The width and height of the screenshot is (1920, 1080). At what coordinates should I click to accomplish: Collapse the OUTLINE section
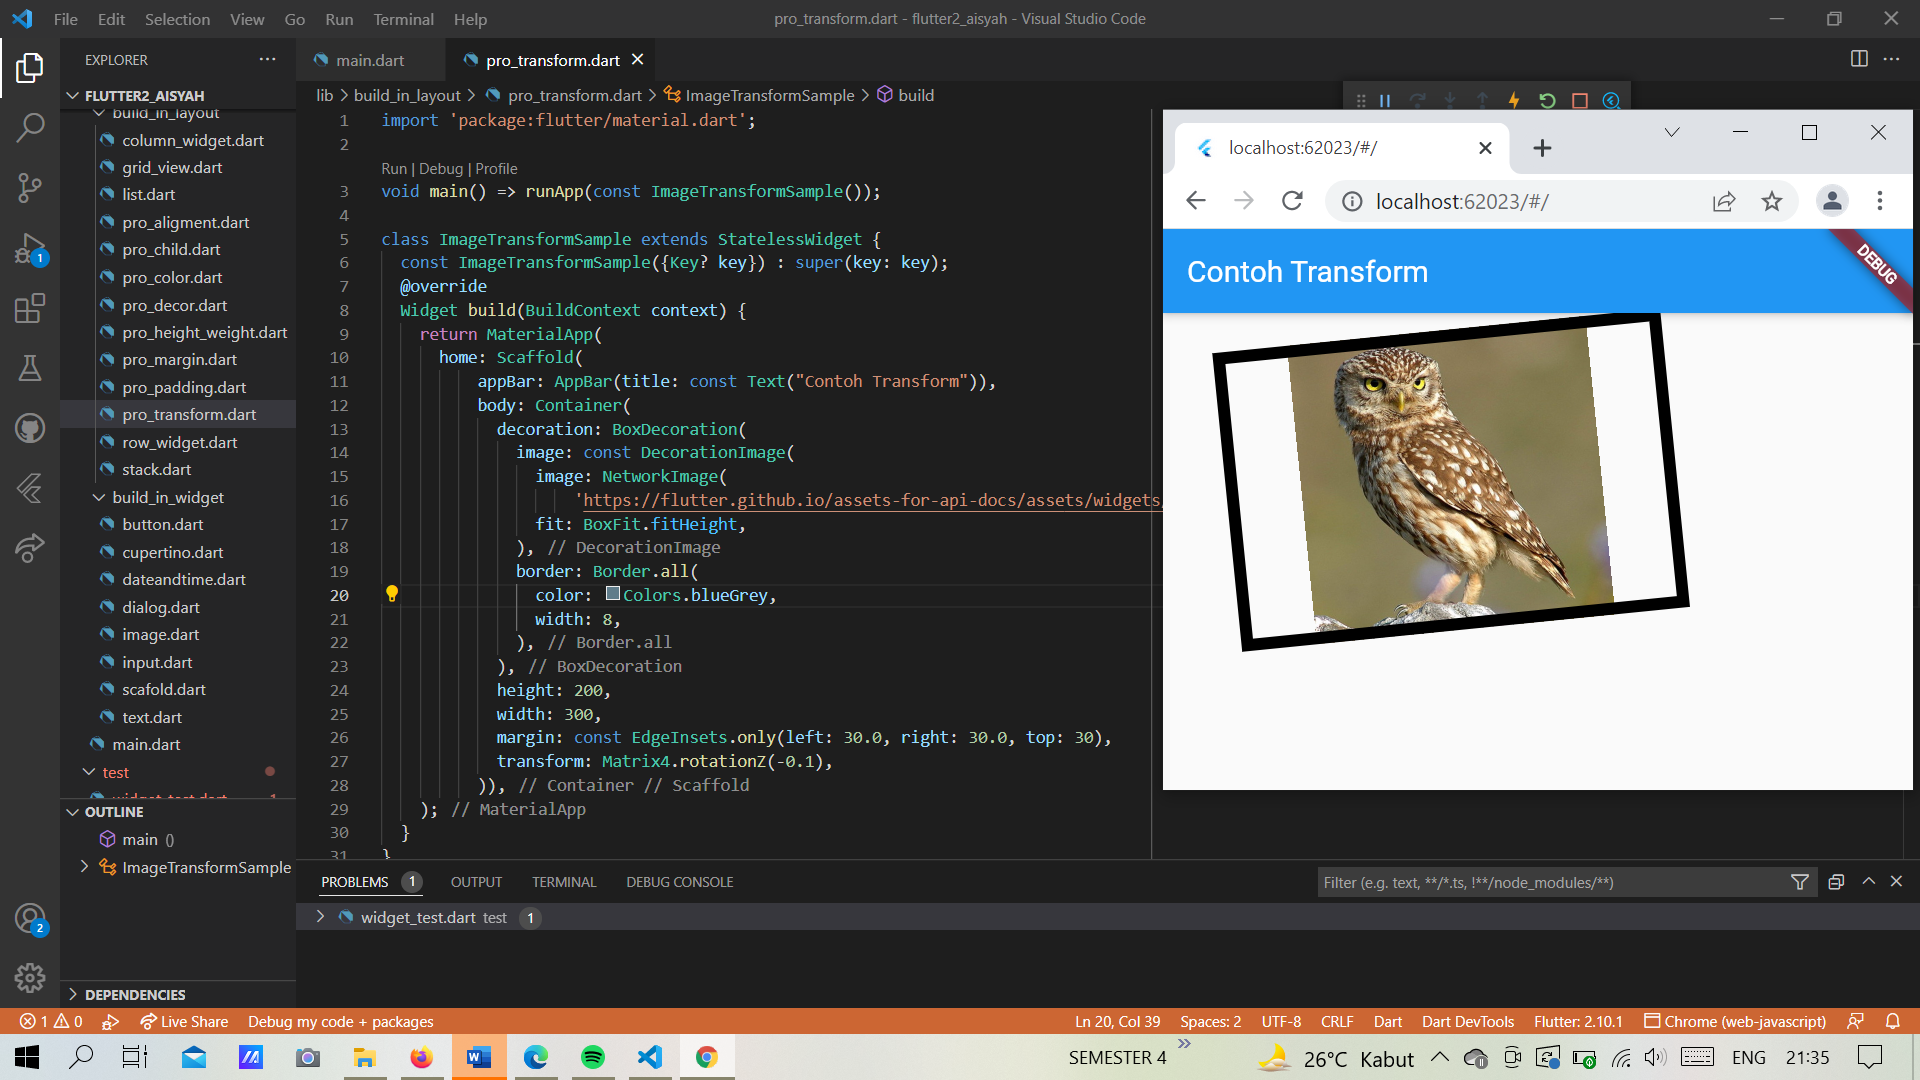point(72,811)
